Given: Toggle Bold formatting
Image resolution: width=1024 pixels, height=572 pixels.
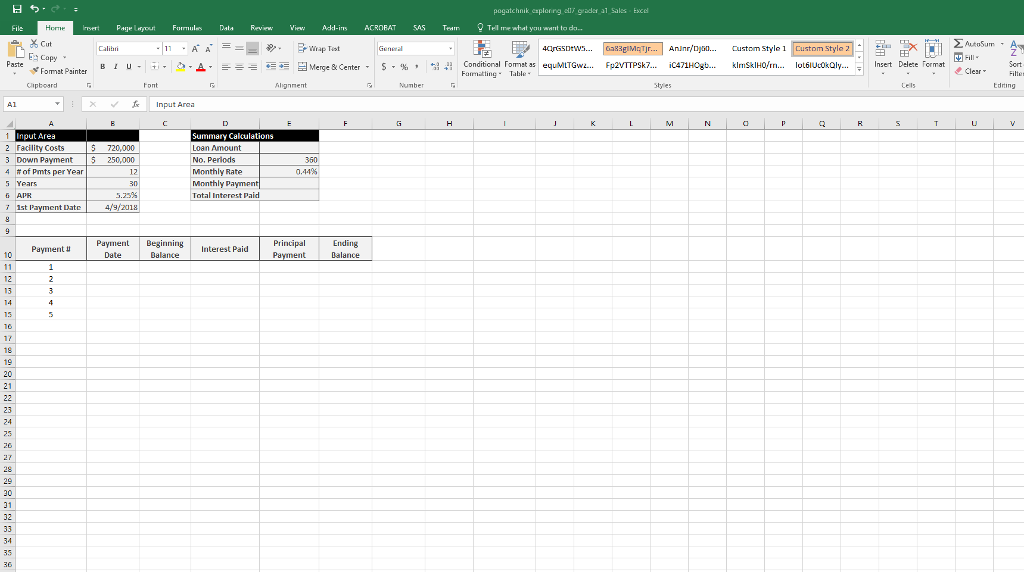Looking at the screenshot, I should pyautogui.click(x=102, y=67).
